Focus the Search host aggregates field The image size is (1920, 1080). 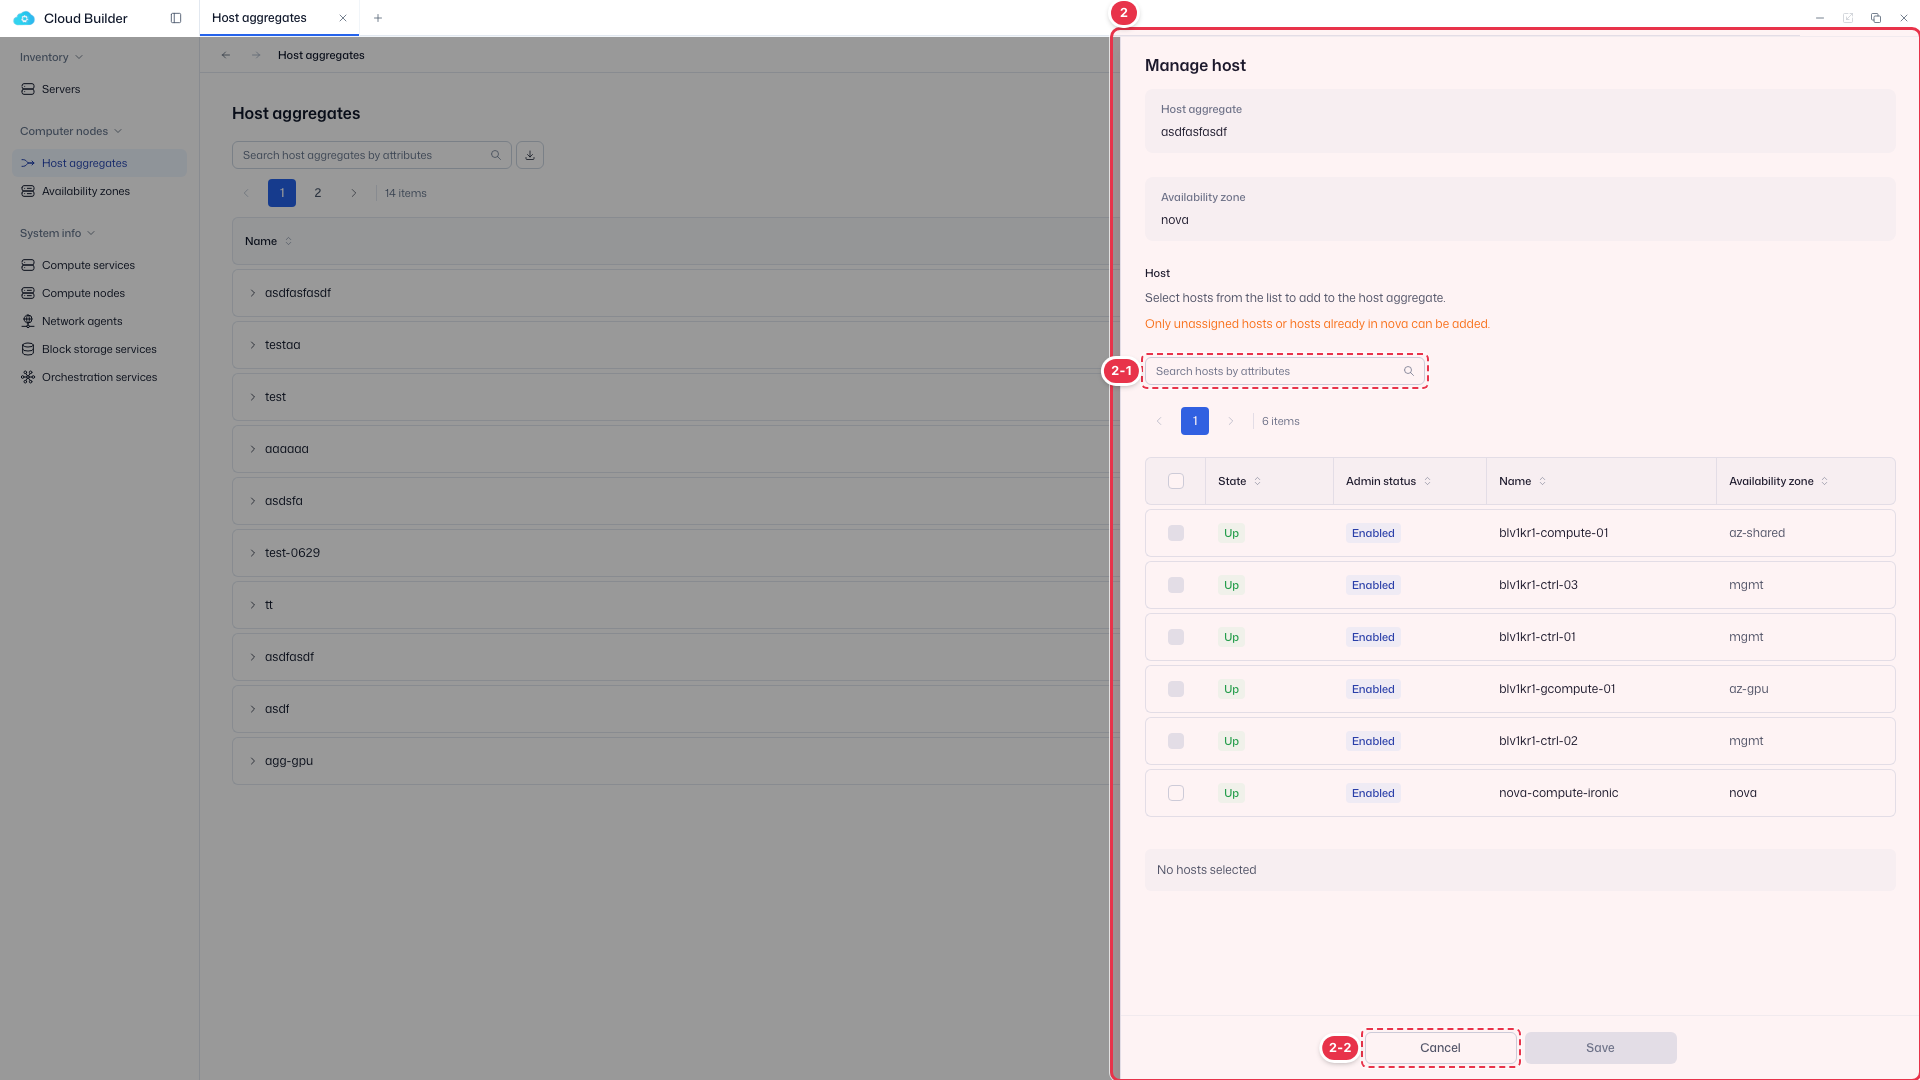coord(372,155)
